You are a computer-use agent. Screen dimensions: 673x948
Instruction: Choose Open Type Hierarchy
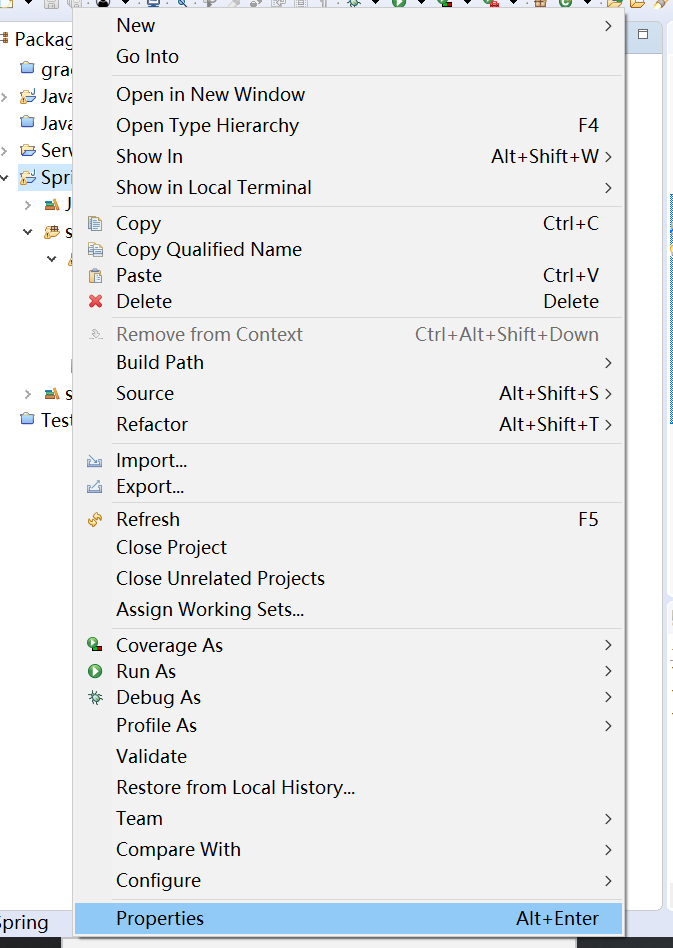pyautogui.click(x=207, y=126)
